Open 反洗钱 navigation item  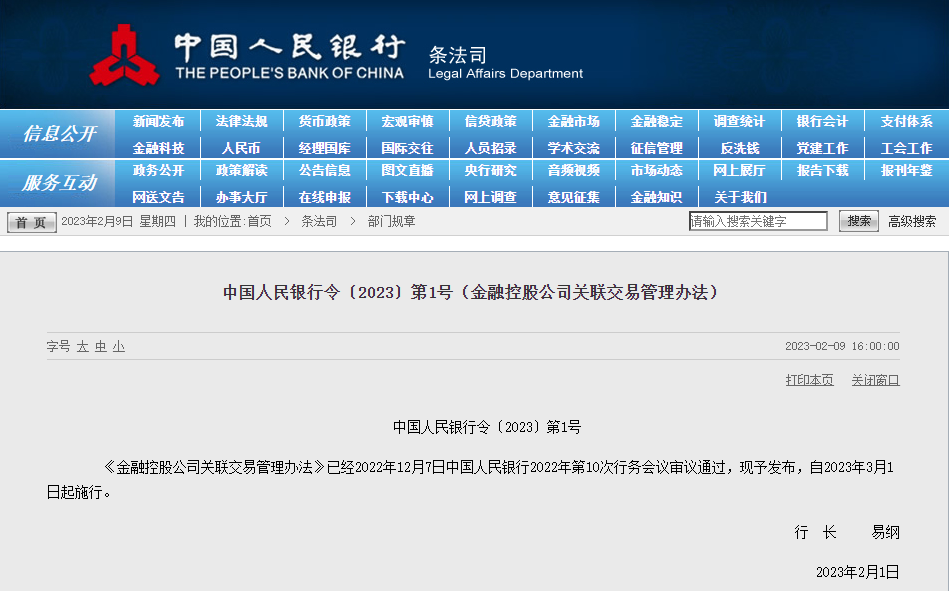click(739, 148)
